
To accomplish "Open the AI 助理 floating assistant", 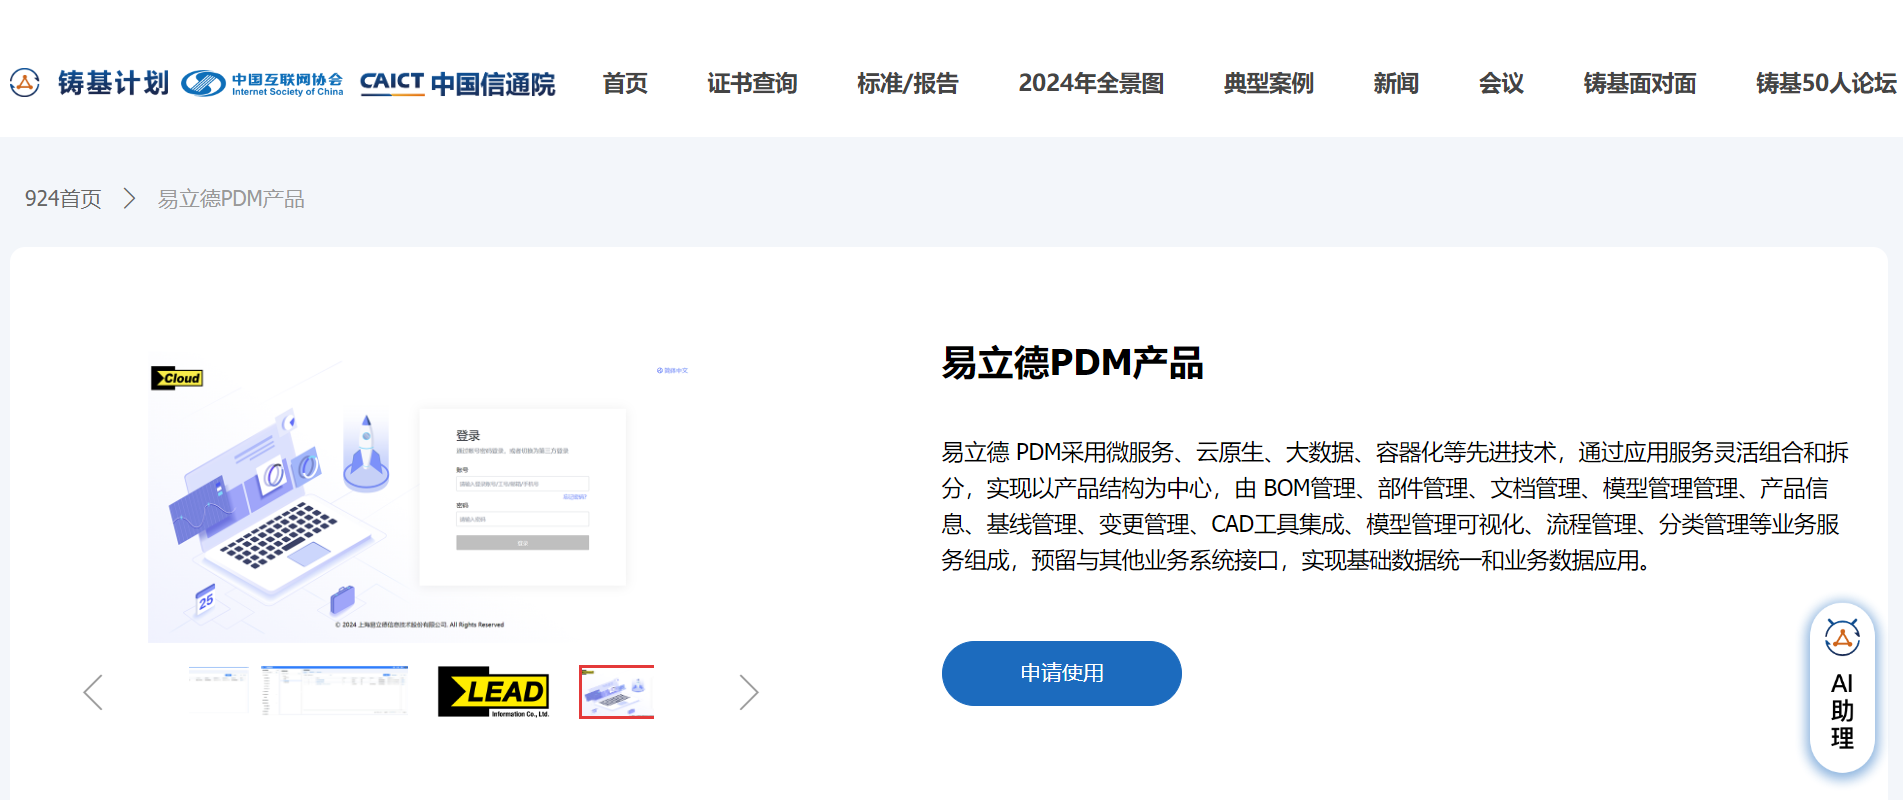I will pyautogui.click(x=1842, y=687).
